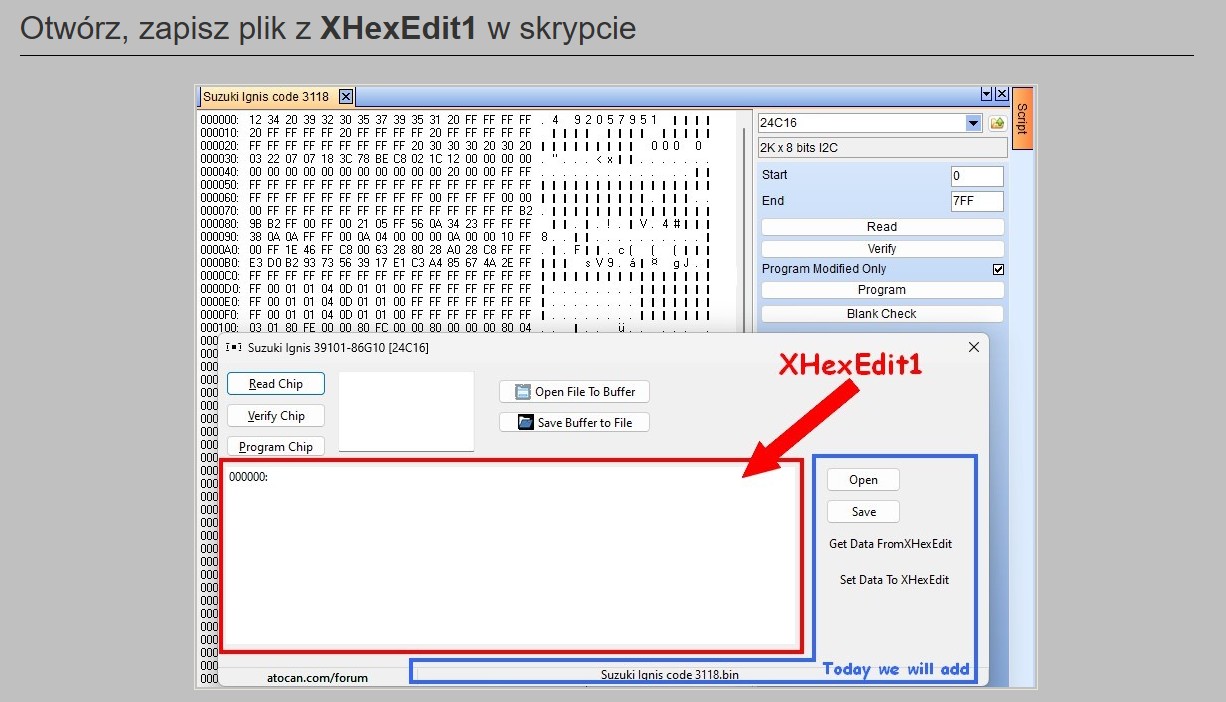1226x702 pixels.
Task: Click the Blank Check button
Action: pos(881,314)
